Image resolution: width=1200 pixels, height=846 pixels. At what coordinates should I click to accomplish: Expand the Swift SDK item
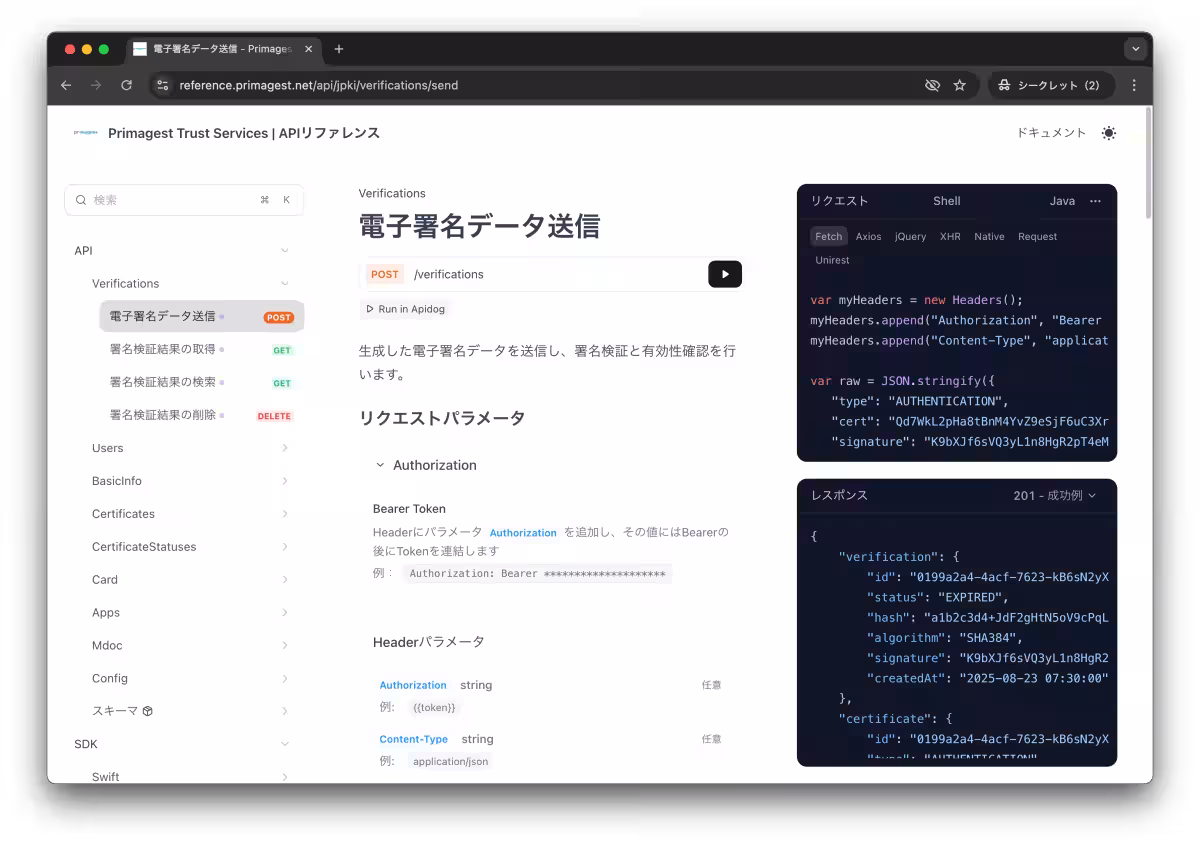pos(285,777)
